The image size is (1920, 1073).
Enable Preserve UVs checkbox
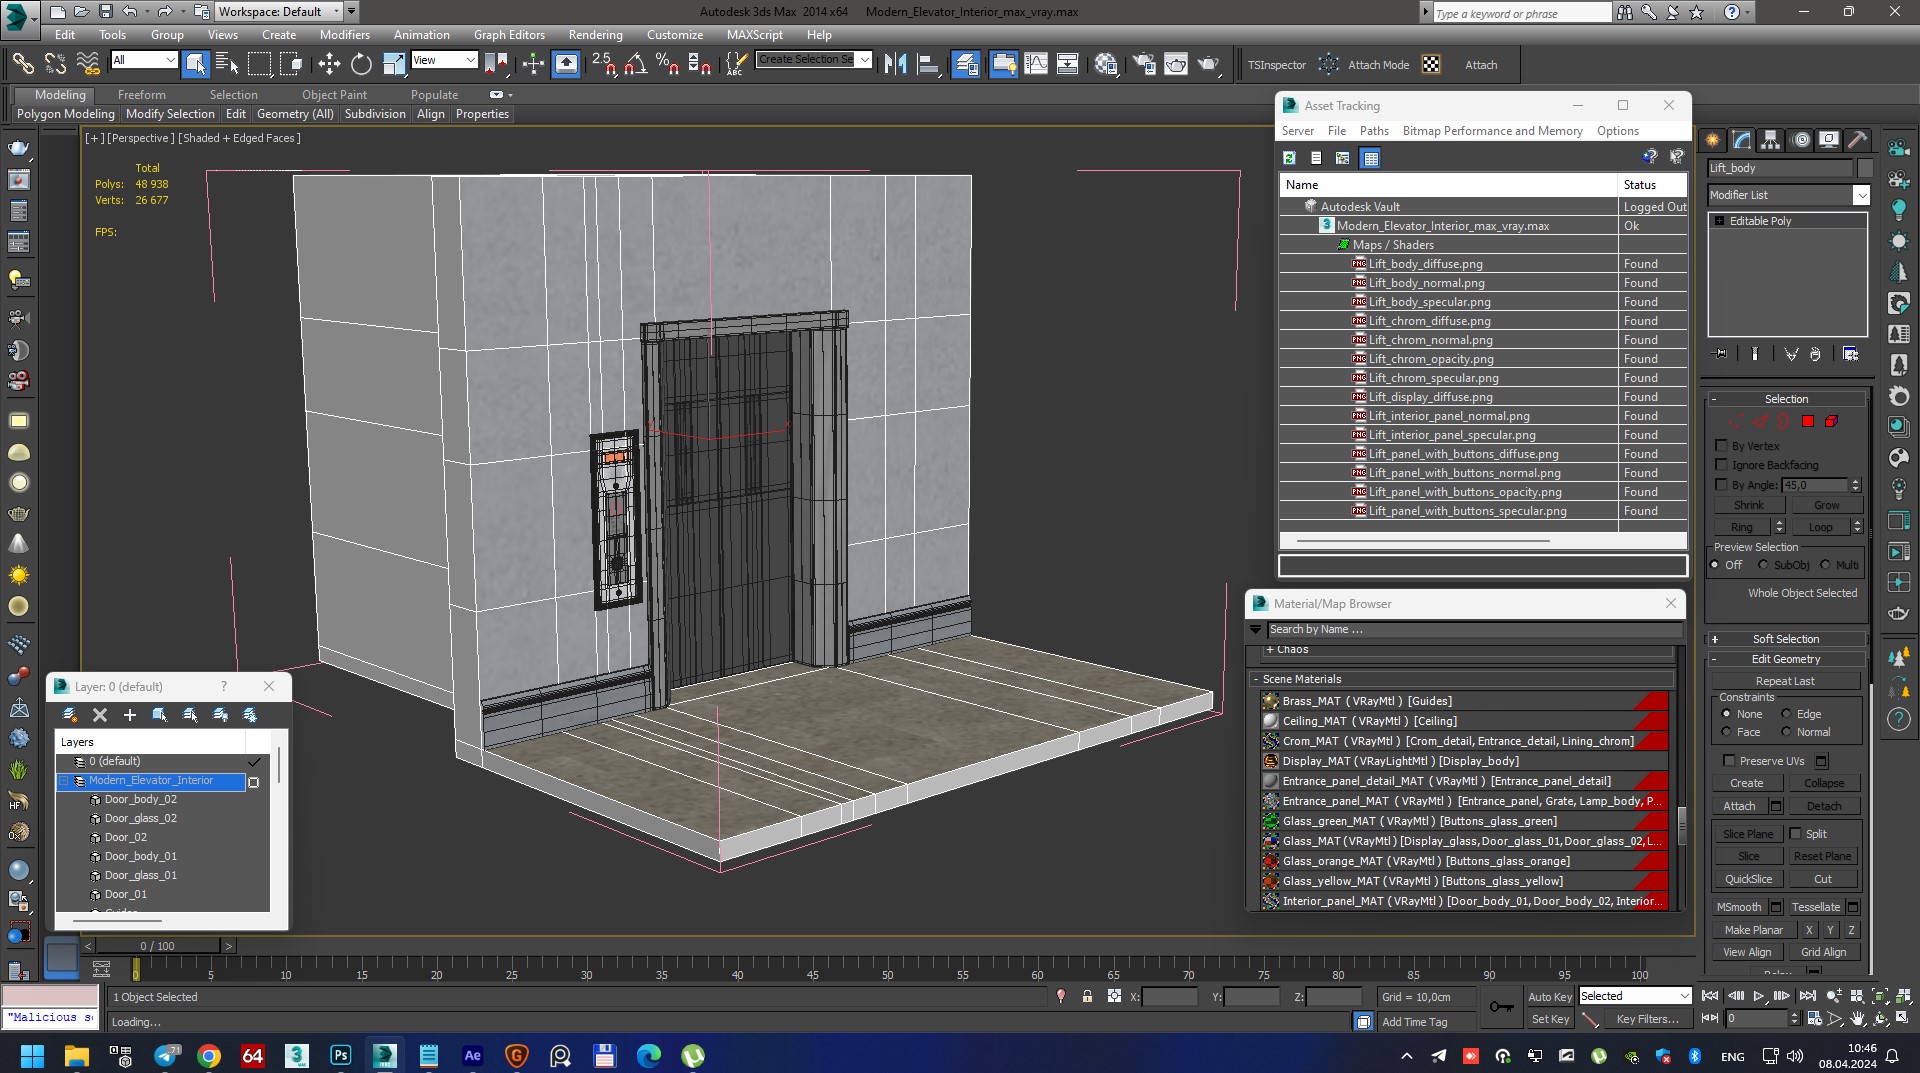[x=1728, y=761]
